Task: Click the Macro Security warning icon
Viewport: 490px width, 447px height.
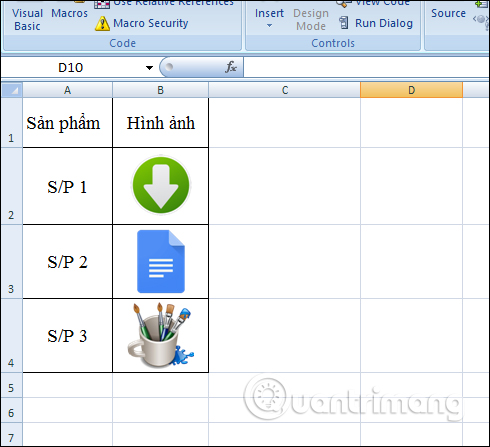Action: click(102, 23)
